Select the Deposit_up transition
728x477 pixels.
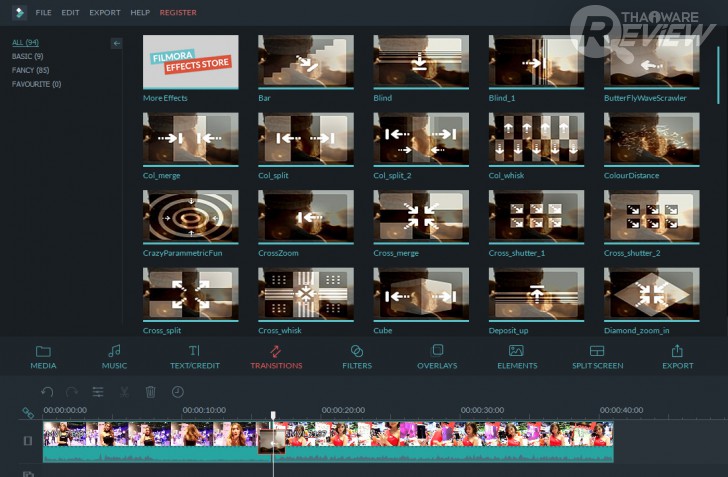coord(536,294)
